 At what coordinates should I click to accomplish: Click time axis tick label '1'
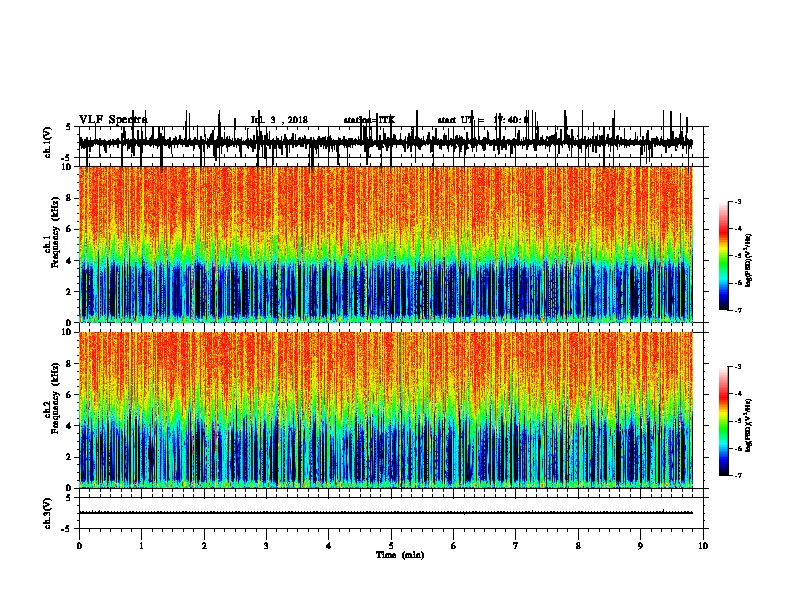point(141,546)
